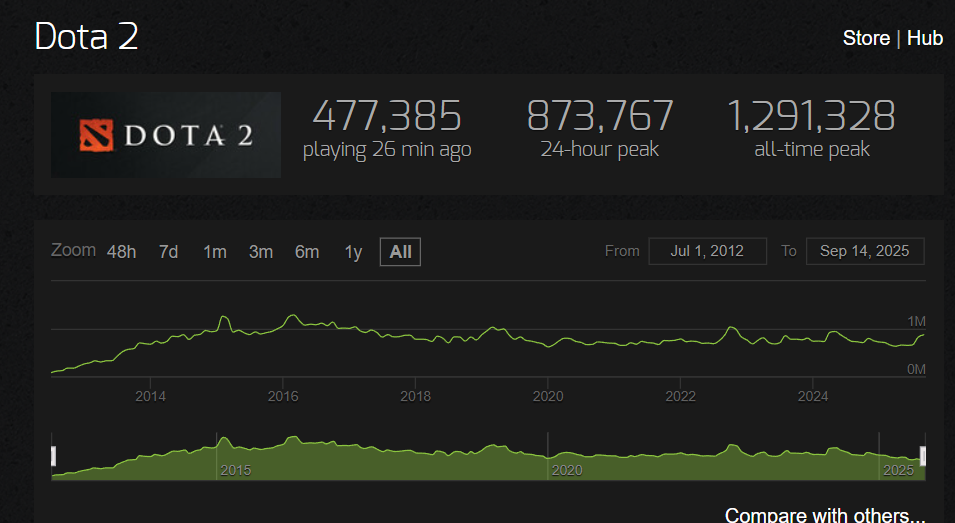Click the 873,767 24-hour peak figure
Image resolution: width=955 pixels, height=523 pixels.
[x=600, y=116]
